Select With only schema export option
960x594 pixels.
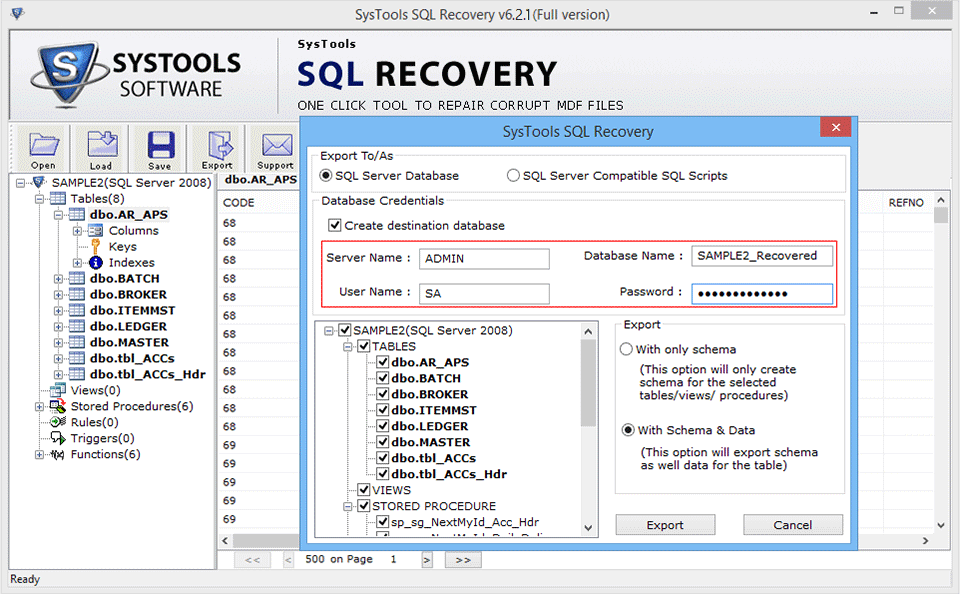click(x=626, y=349)
